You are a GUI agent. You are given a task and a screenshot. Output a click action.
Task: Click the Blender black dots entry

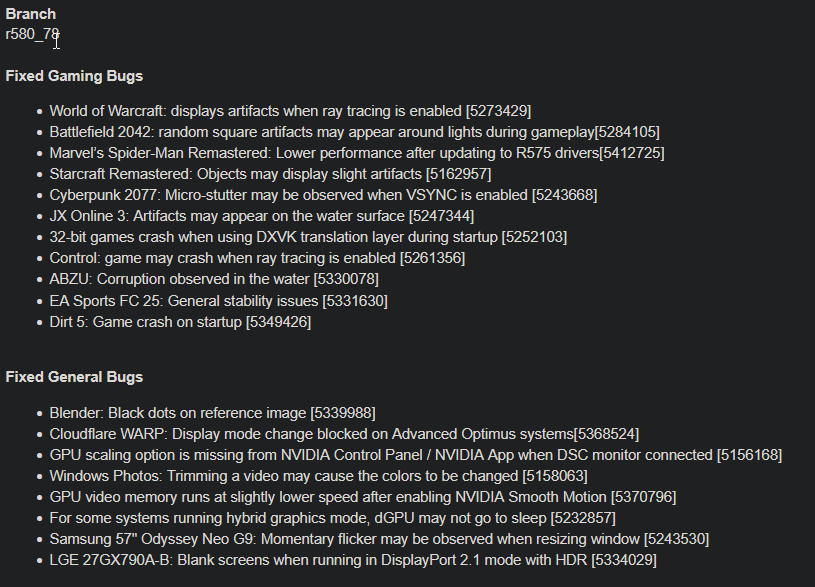click(212, 412)
